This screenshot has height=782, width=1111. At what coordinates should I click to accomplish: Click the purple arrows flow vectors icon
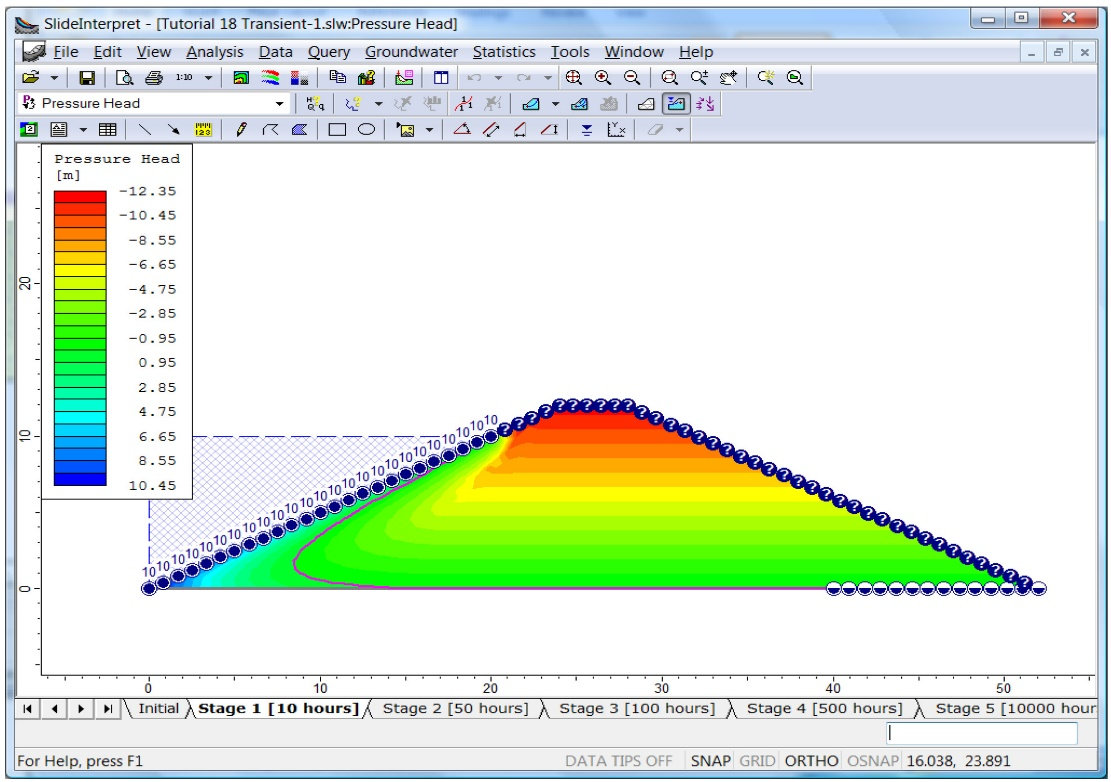[705, 103]
